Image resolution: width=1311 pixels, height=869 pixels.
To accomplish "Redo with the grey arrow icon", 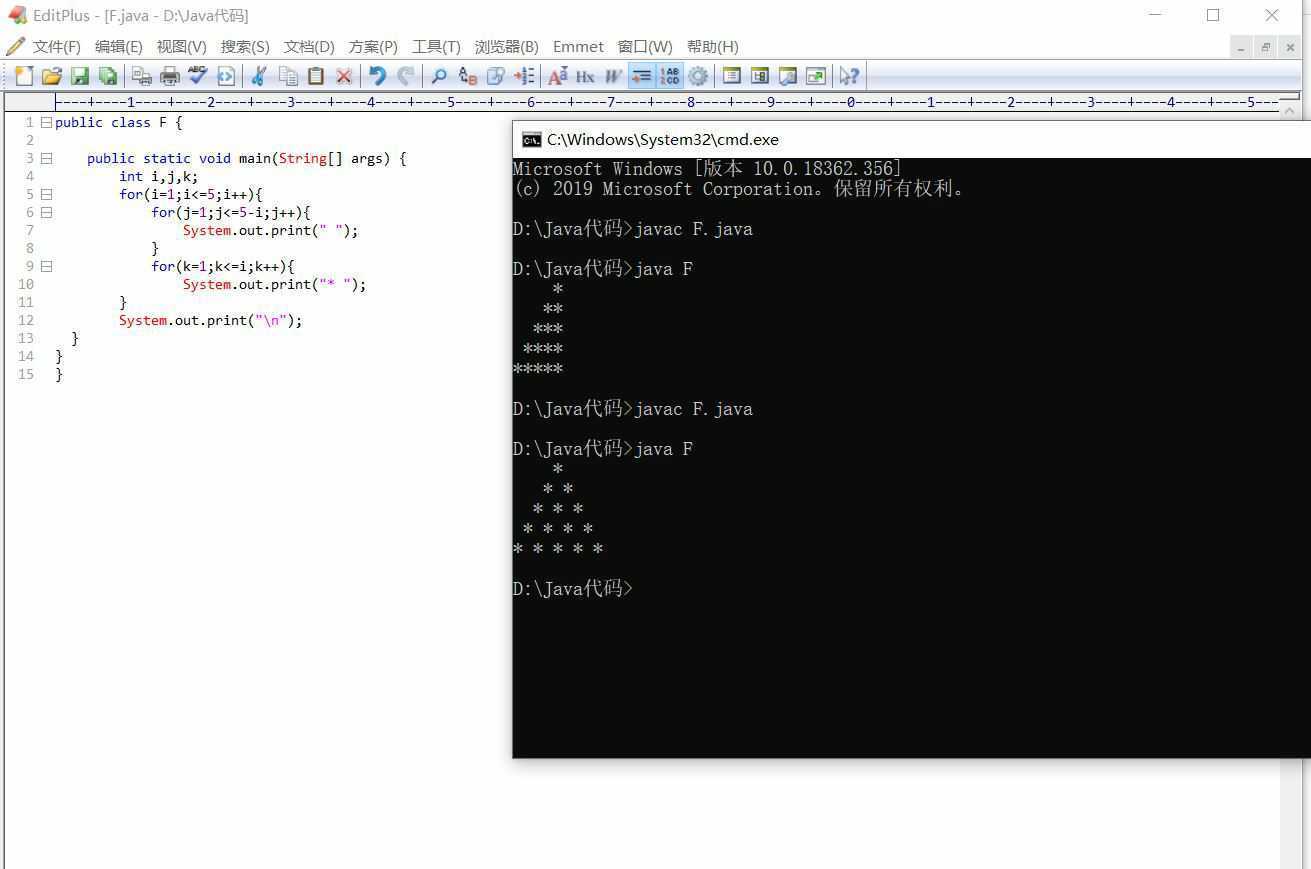I will click(405, 76).
